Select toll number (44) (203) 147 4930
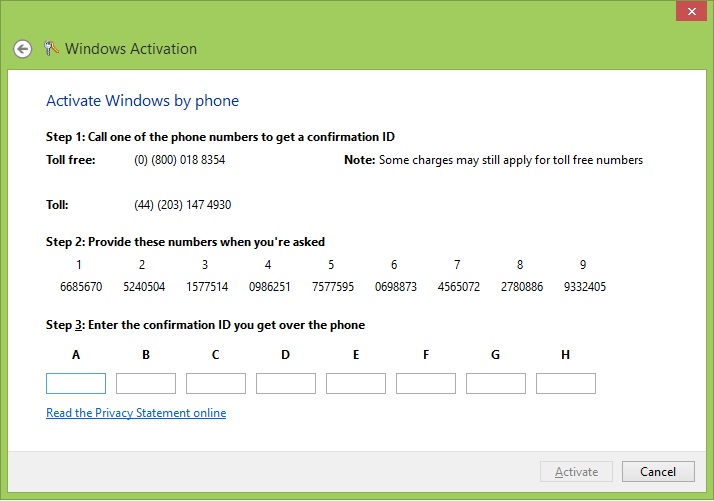This screenshot has width=714, height=501. coord(183,205)
